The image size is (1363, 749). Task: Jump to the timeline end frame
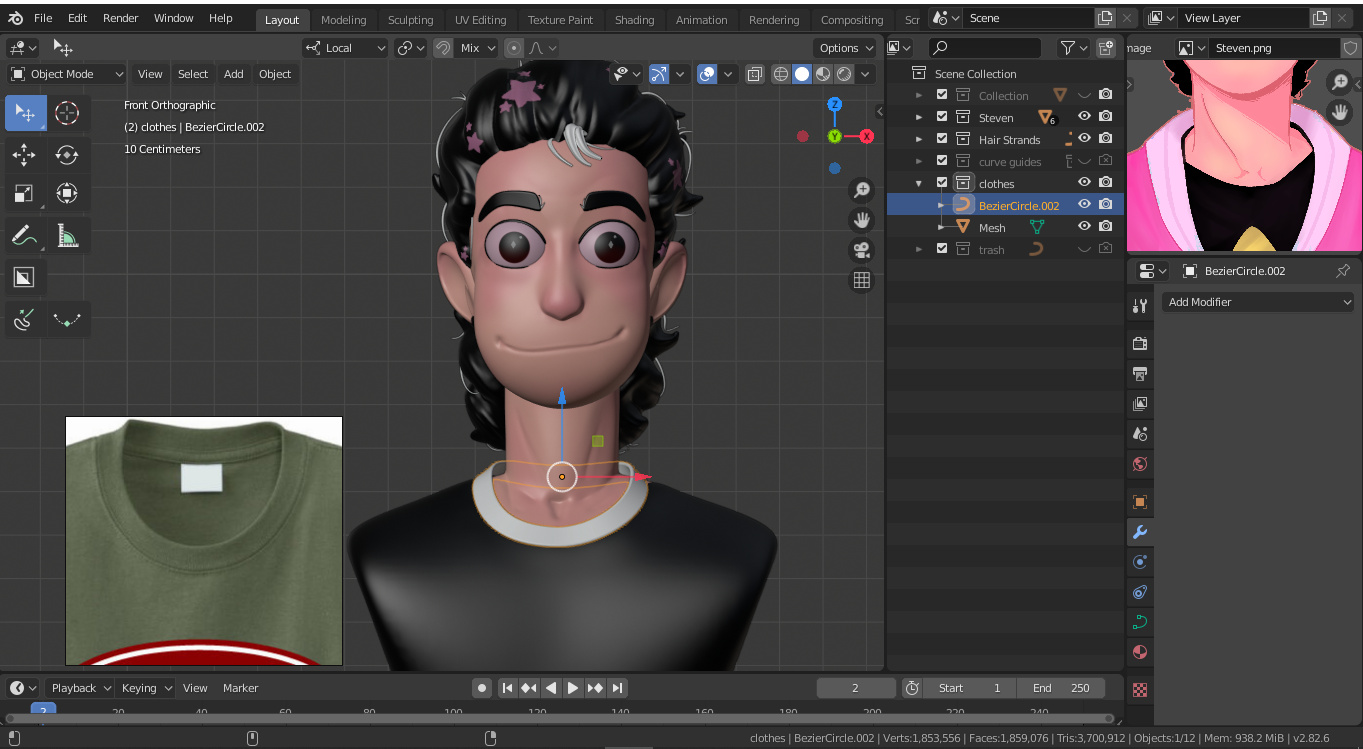pyautogui.click(x=617, y=688)
